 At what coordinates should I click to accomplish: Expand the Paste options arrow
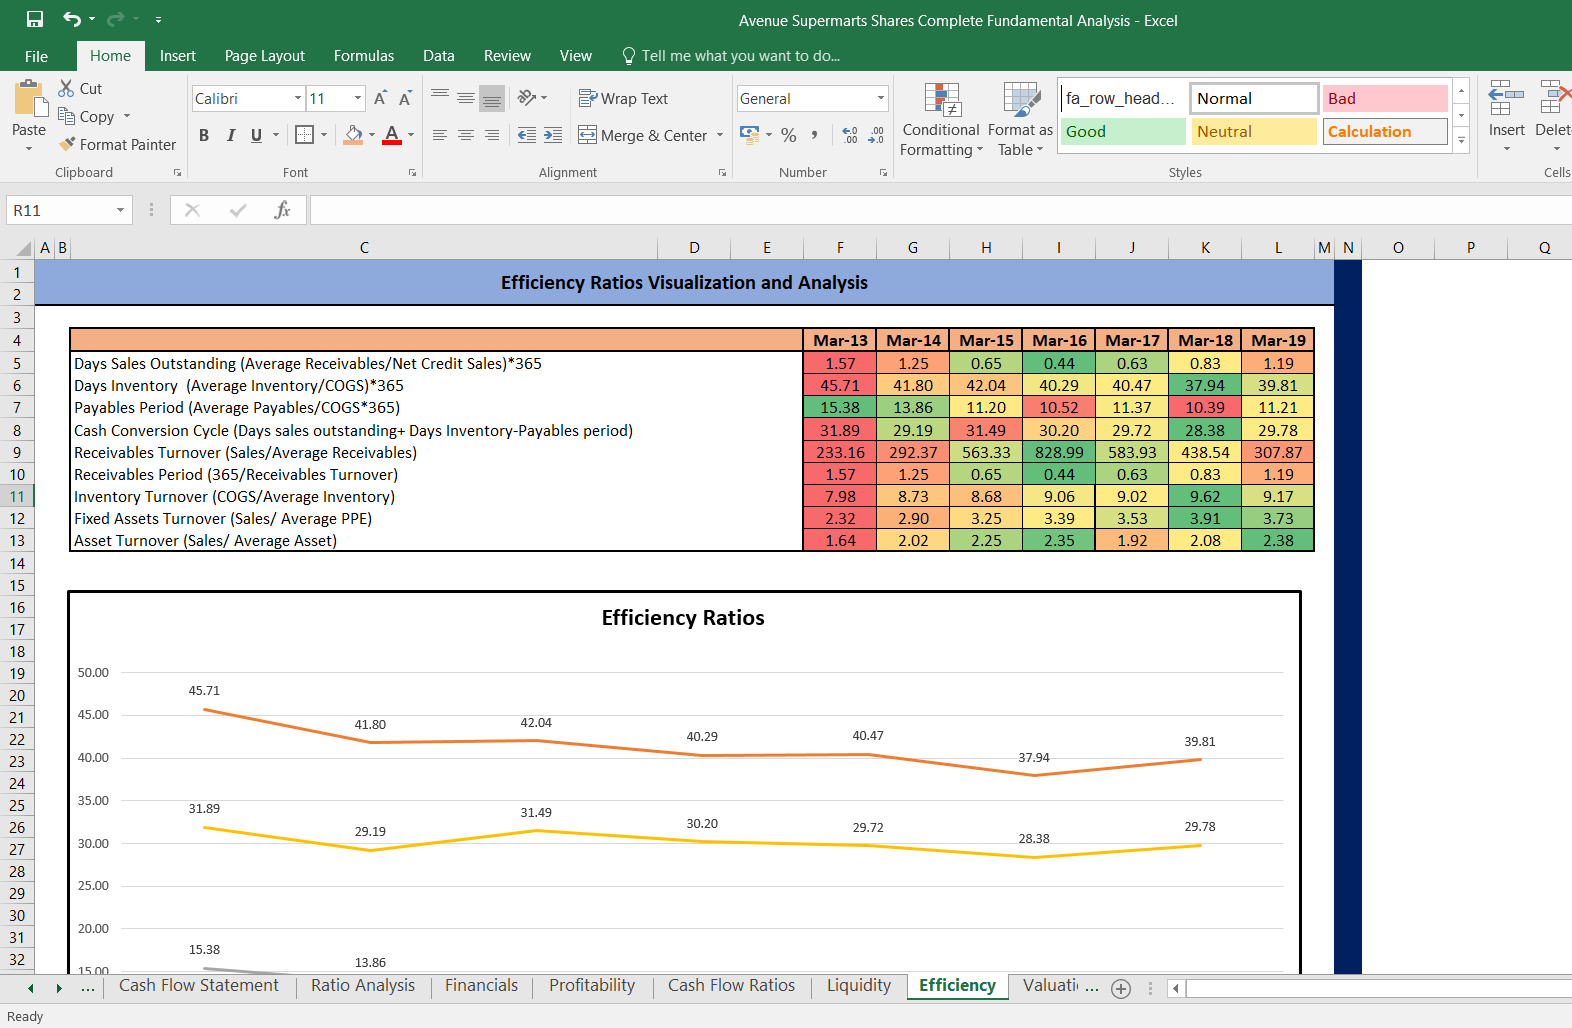pyautogui.click(x=29, y=149)
